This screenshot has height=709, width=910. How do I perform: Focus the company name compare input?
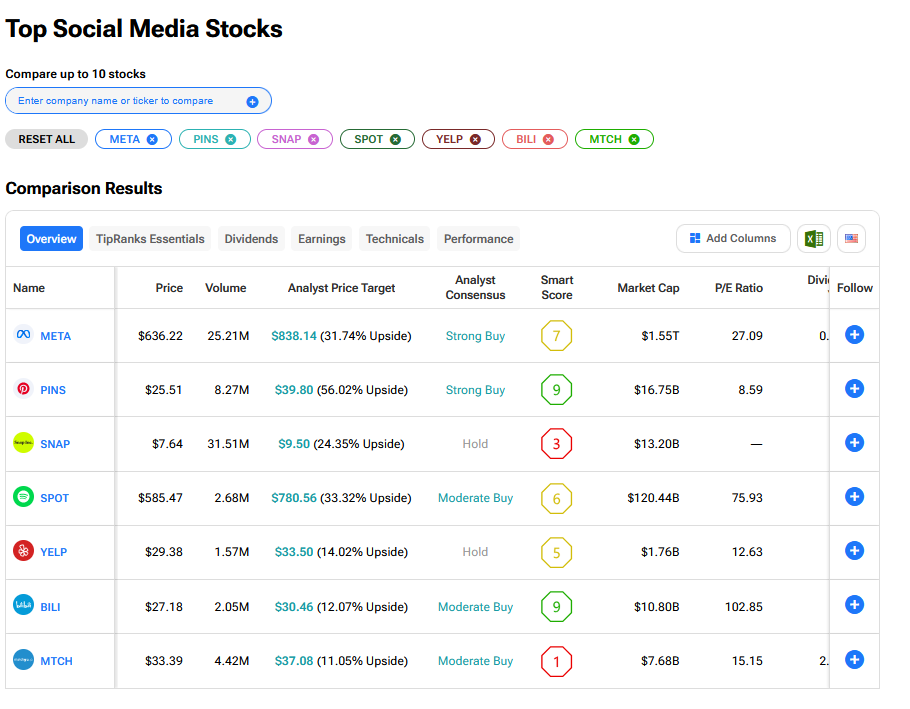tap(125, 101)
